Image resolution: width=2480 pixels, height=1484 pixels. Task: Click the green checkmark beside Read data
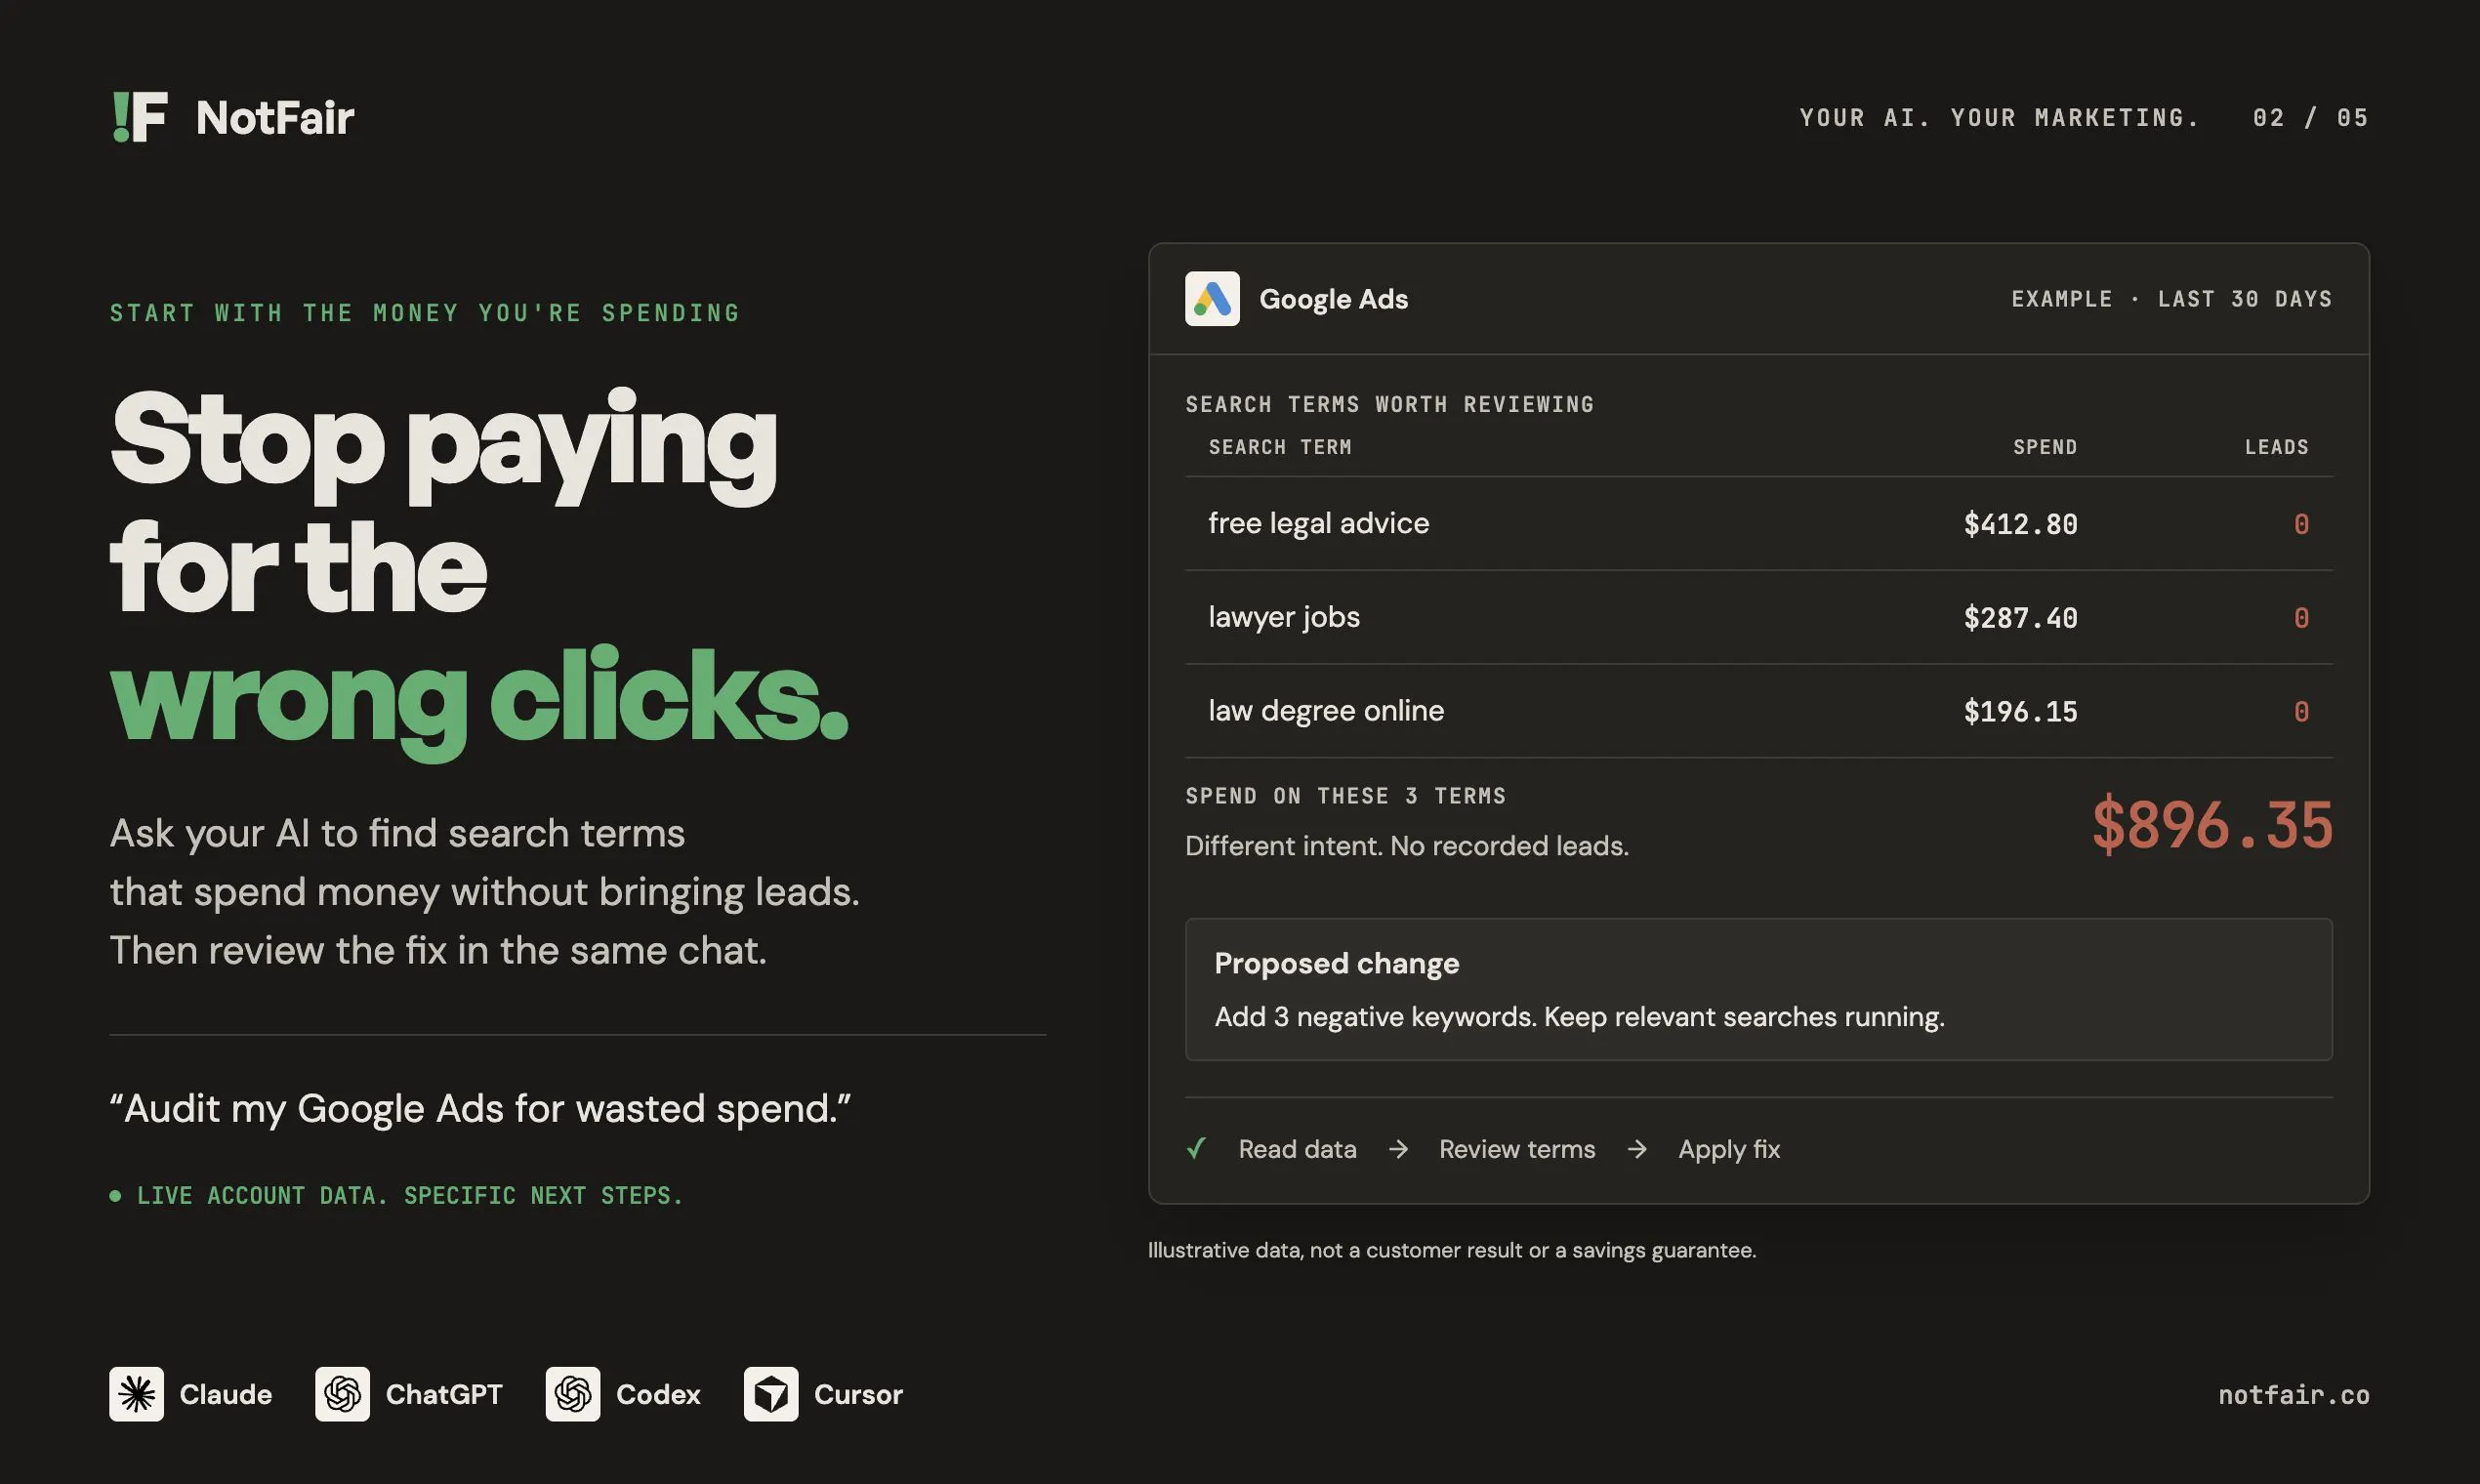coord(1196,1148)
